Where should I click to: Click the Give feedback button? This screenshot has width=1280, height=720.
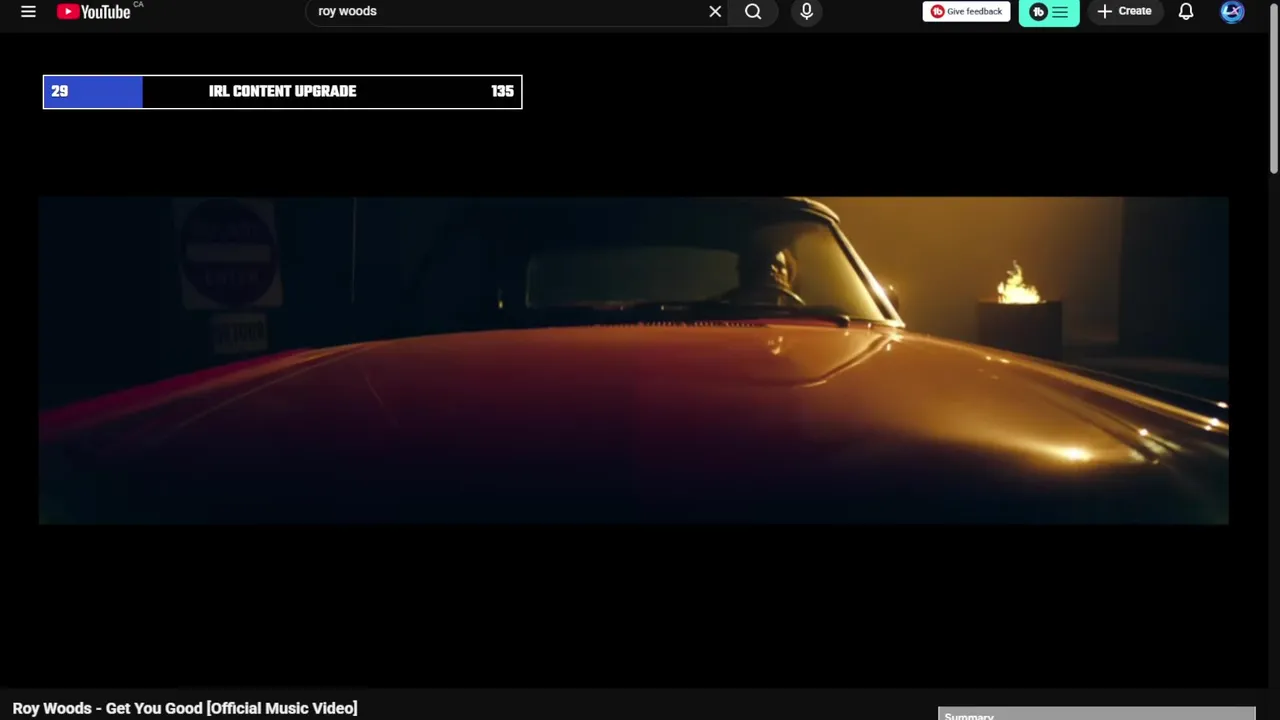click(x=966, y=12)
